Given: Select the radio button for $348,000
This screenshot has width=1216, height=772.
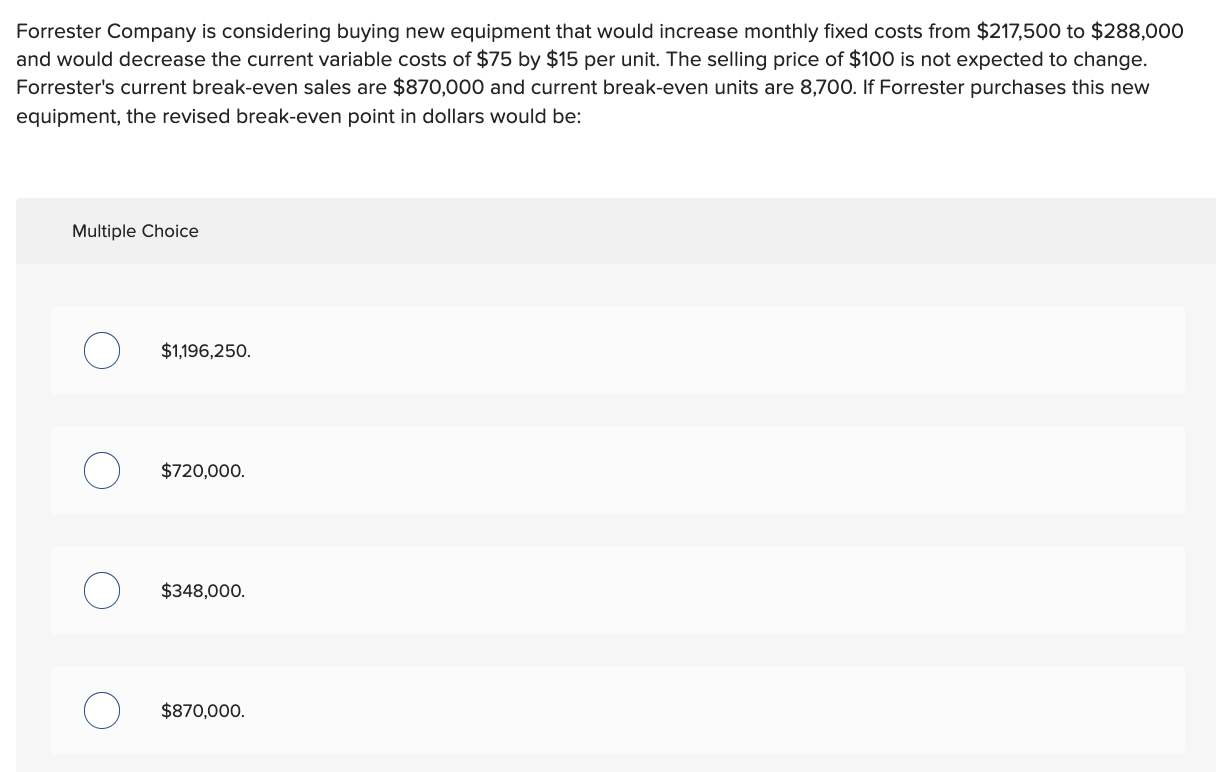Looking at the screenshot, I should coord(101,590).
